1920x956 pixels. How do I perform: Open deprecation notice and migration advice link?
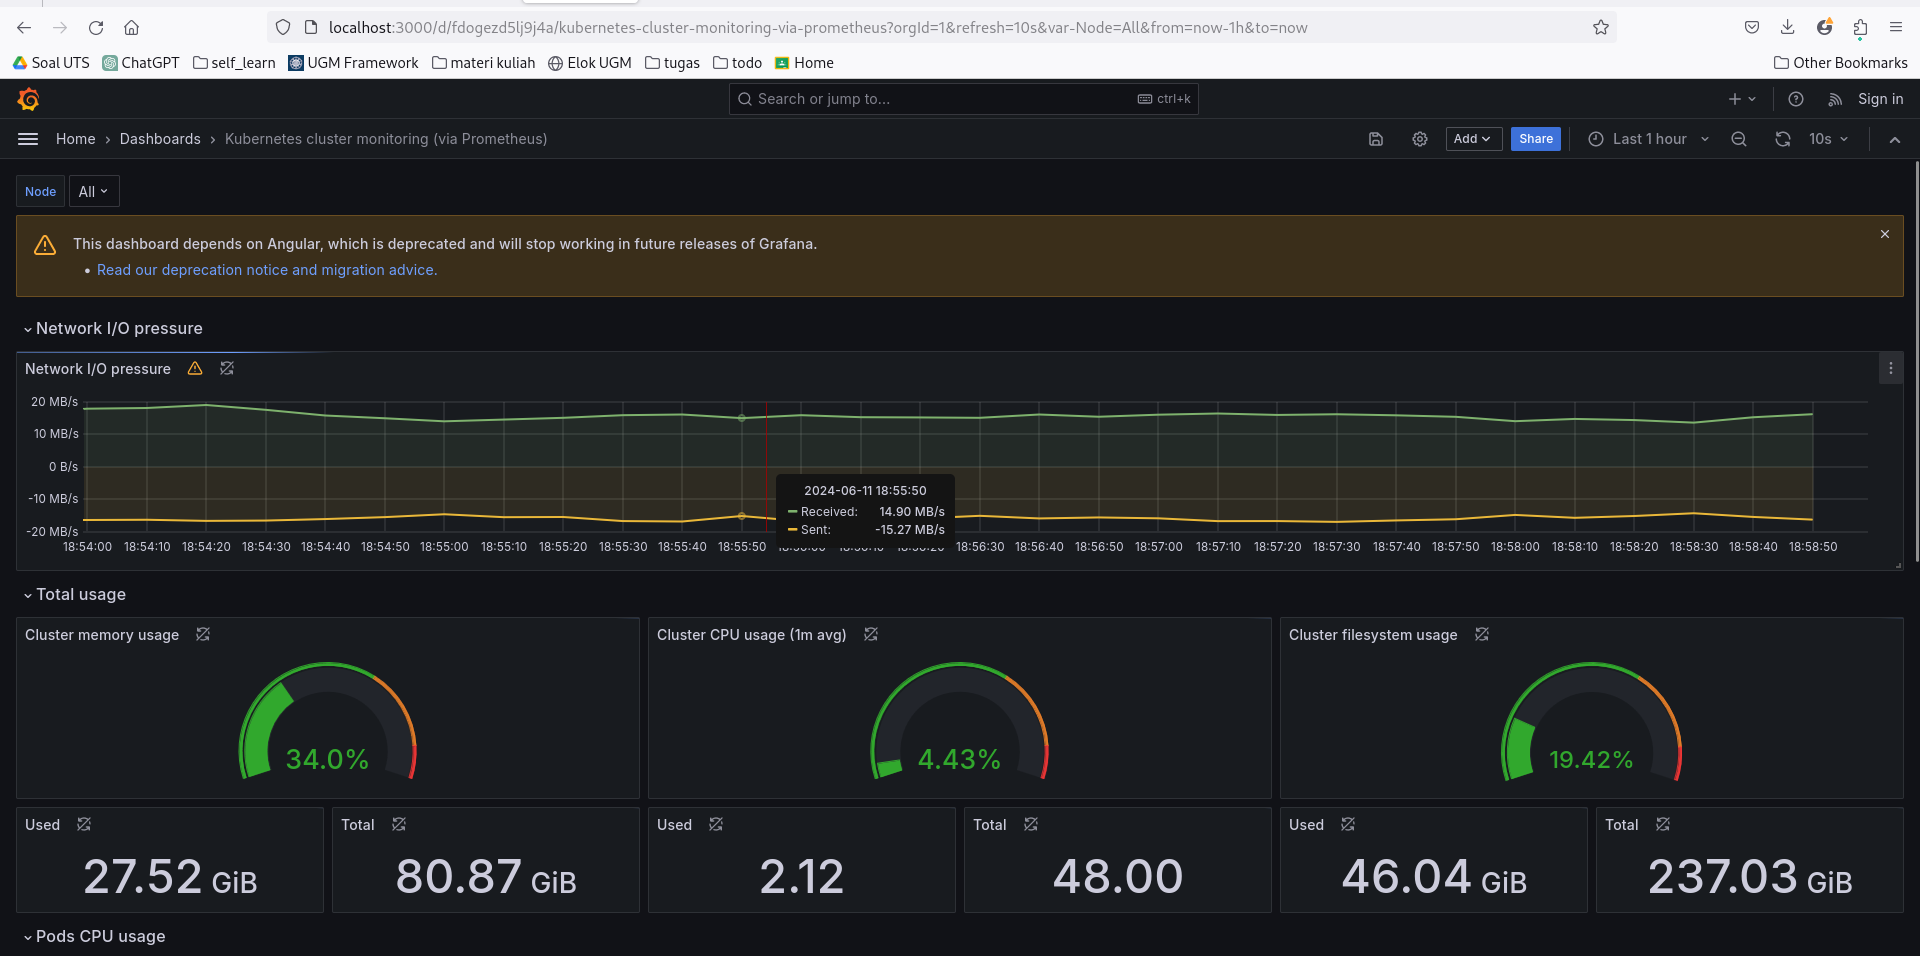[x=267, y=270]
